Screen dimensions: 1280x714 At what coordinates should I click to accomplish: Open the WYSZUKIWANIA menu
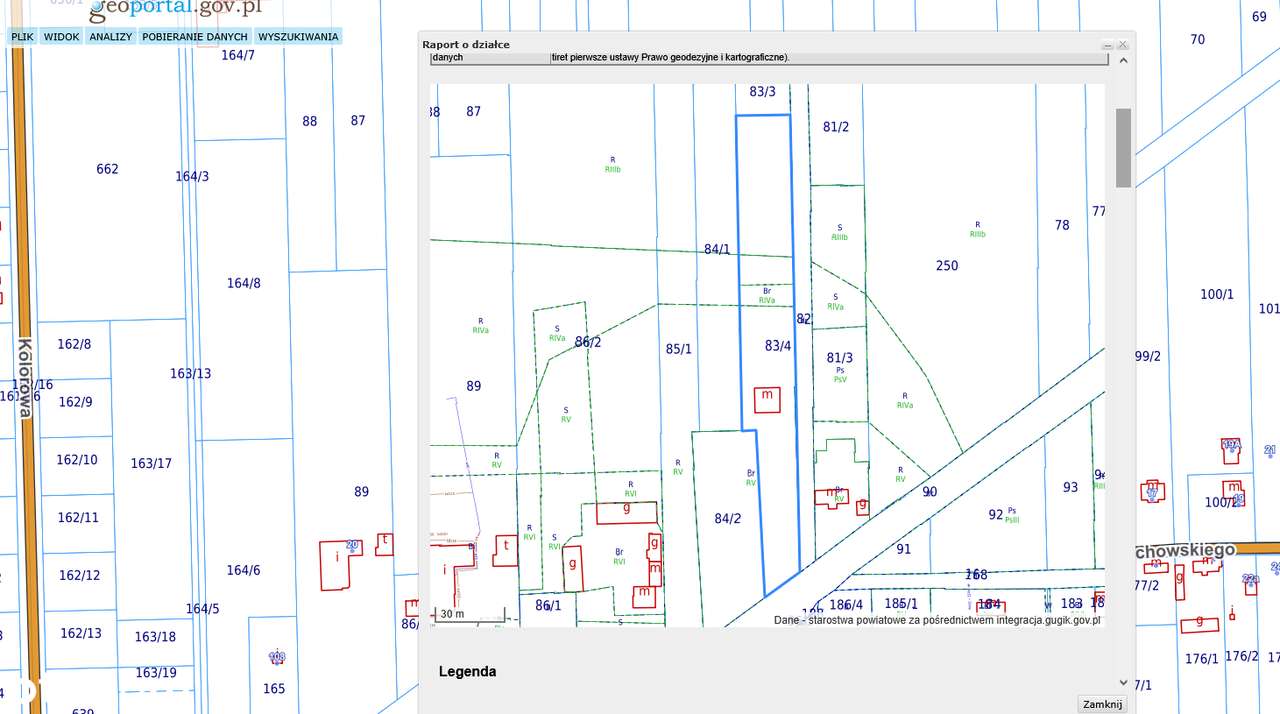[298, 37]
